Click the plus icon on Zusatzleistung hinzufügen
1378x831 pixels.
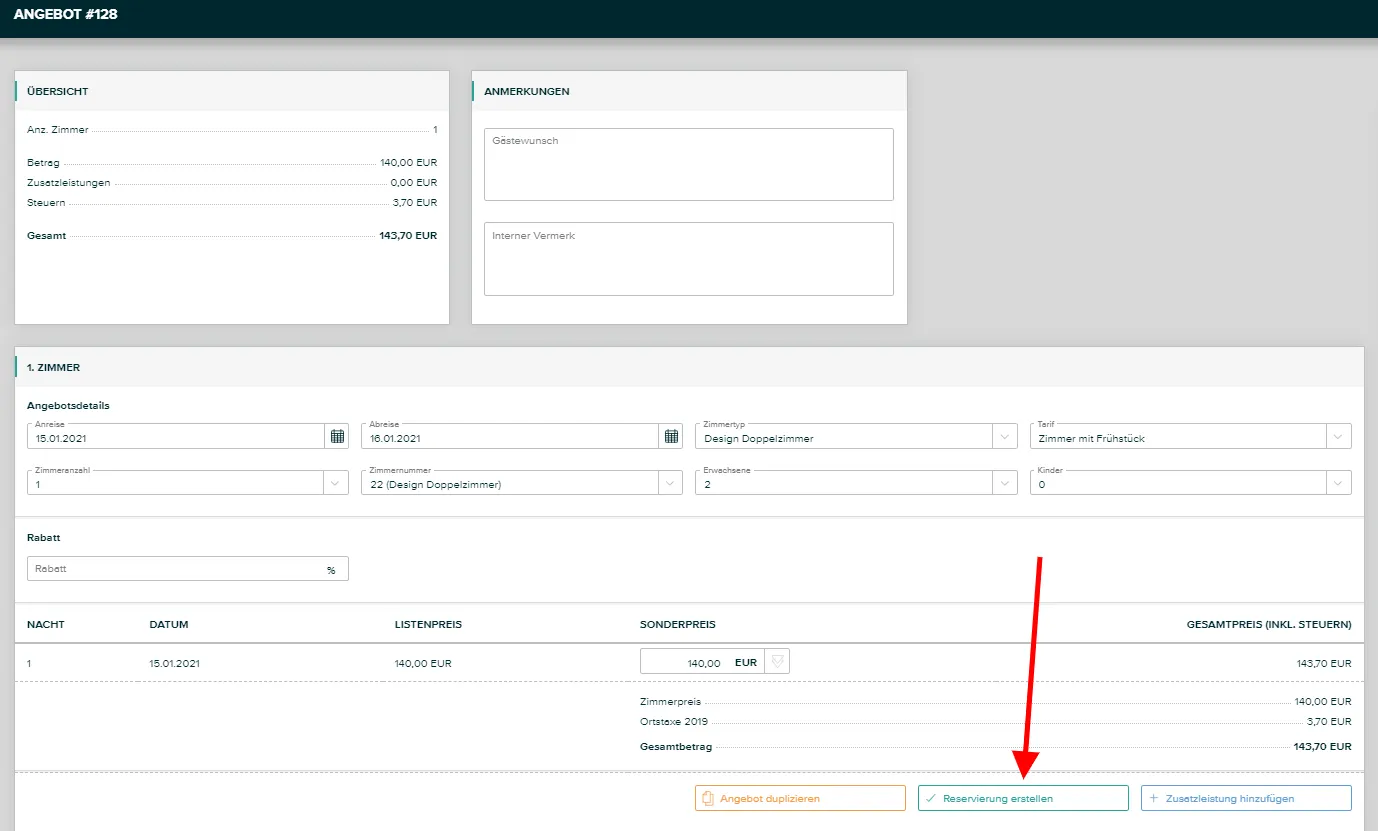click(x=1154, y=798)
